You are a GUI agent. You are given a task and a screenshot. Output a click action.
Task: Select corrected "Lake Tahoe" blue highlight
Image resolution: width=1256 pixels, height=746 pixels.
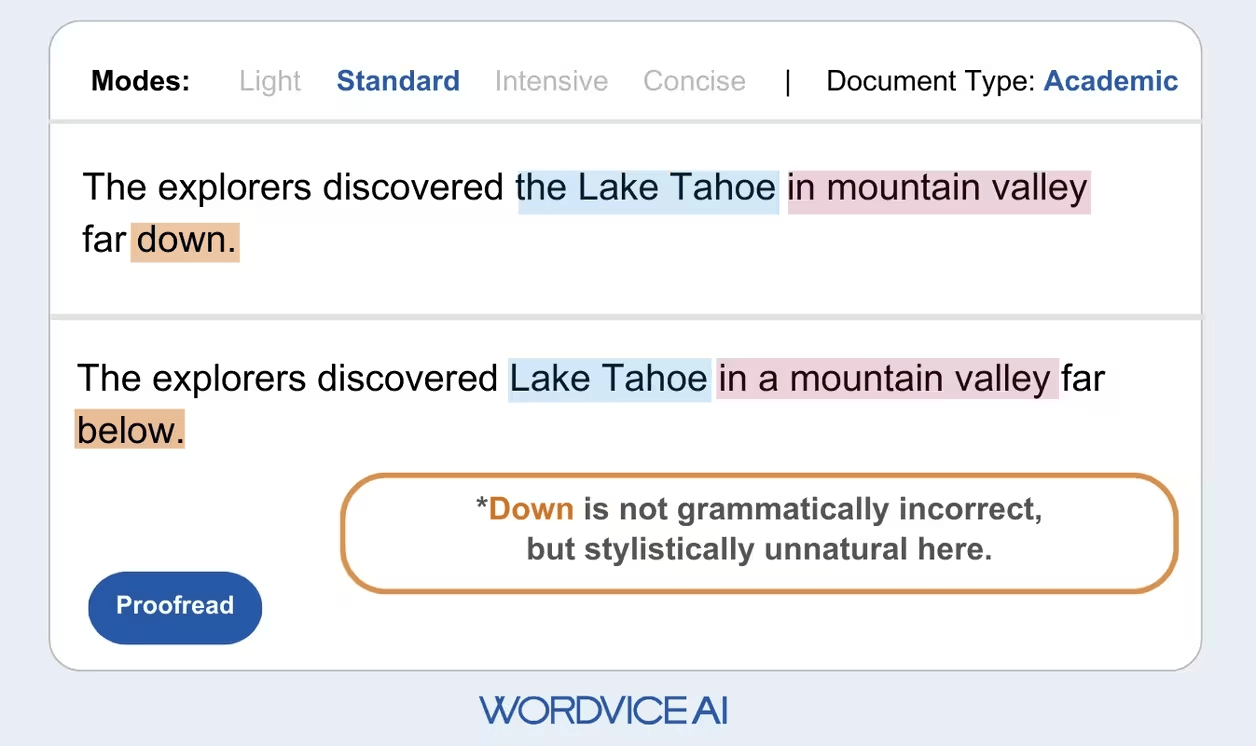tap(609, 379)
